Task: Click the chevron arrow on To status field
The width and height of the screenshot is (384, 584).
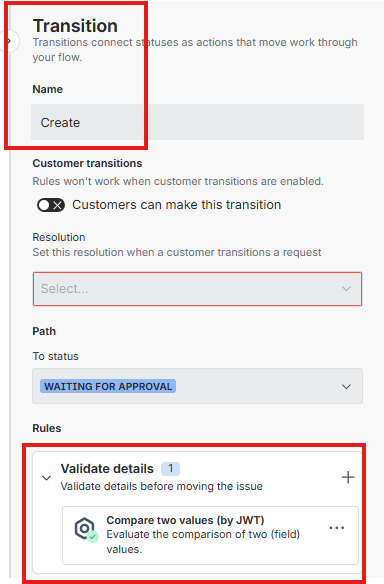Action: [346, 387]
